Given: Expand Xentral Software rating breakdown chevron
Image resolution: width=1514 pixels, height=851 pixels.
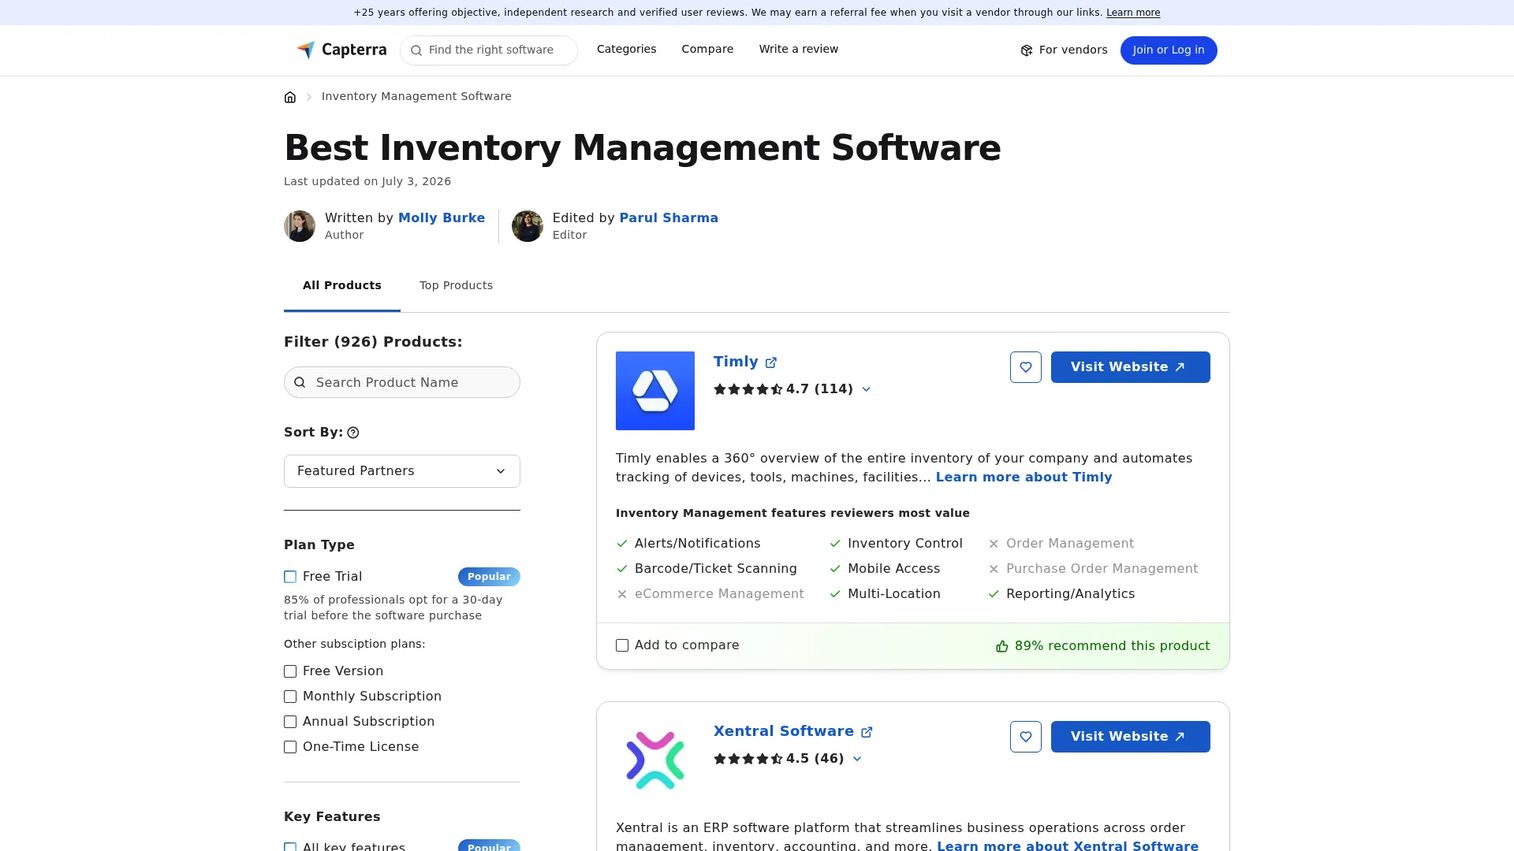Looking at the screenshot, I should (857, 759).
